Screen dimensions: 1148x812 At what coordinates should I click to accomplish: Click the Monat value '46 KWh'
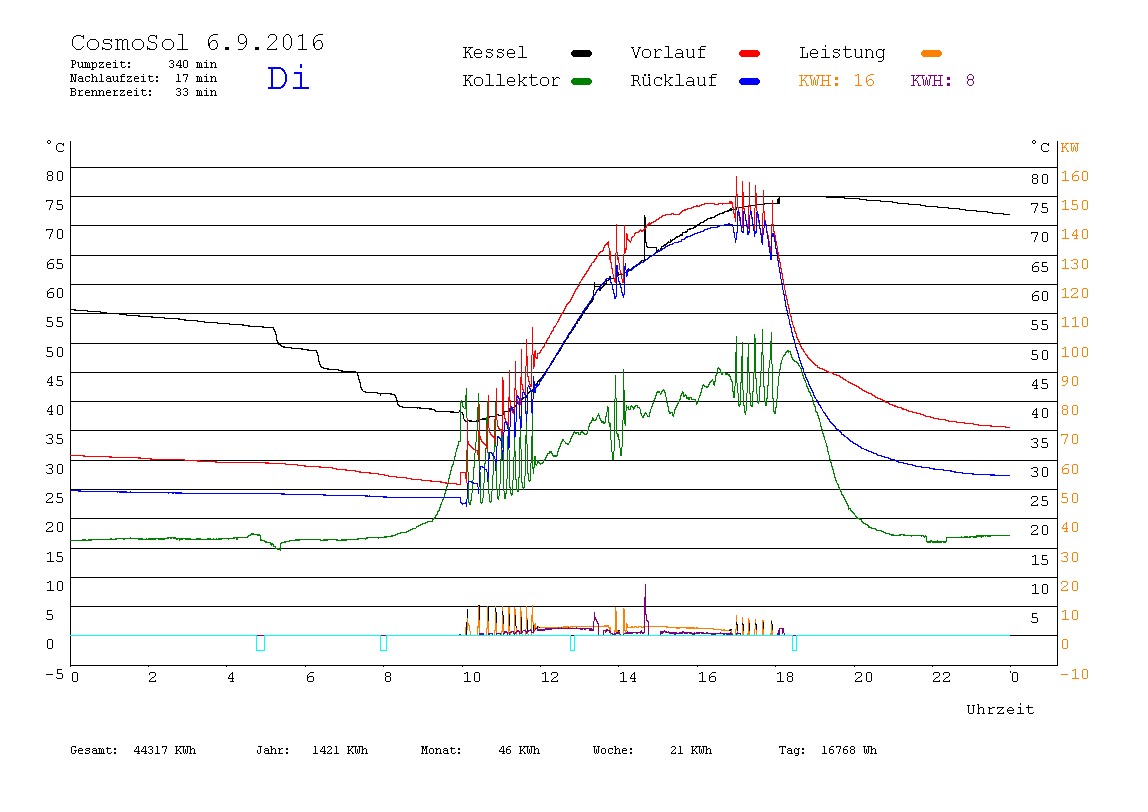point(519,750)
